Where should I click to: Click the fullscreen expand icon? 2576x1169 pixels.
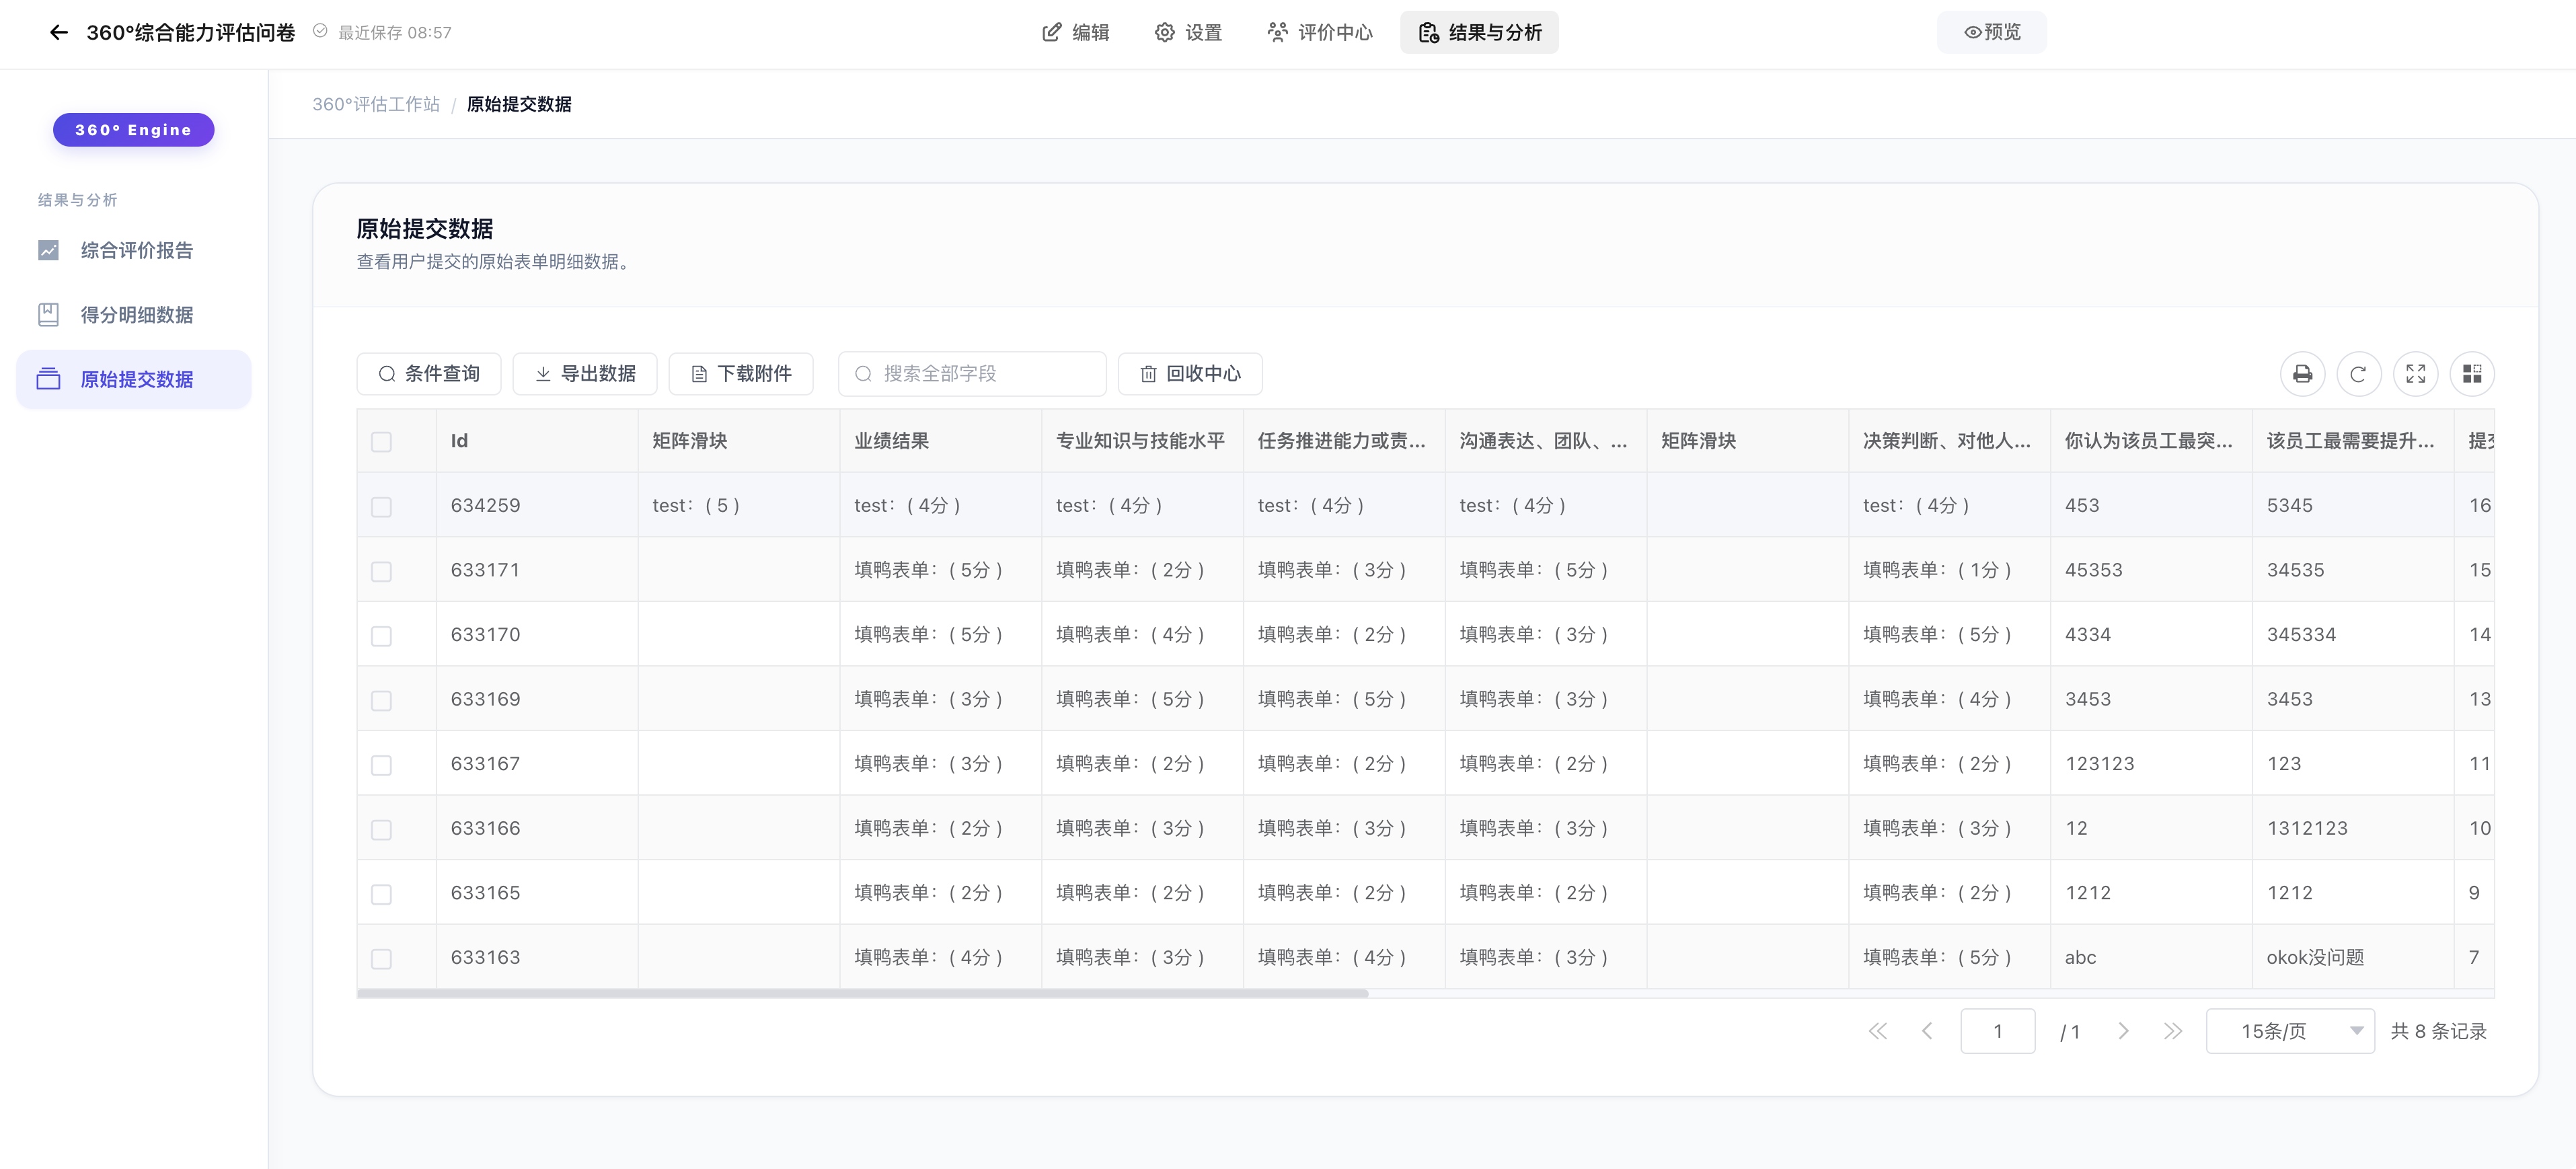(2415, 374)
